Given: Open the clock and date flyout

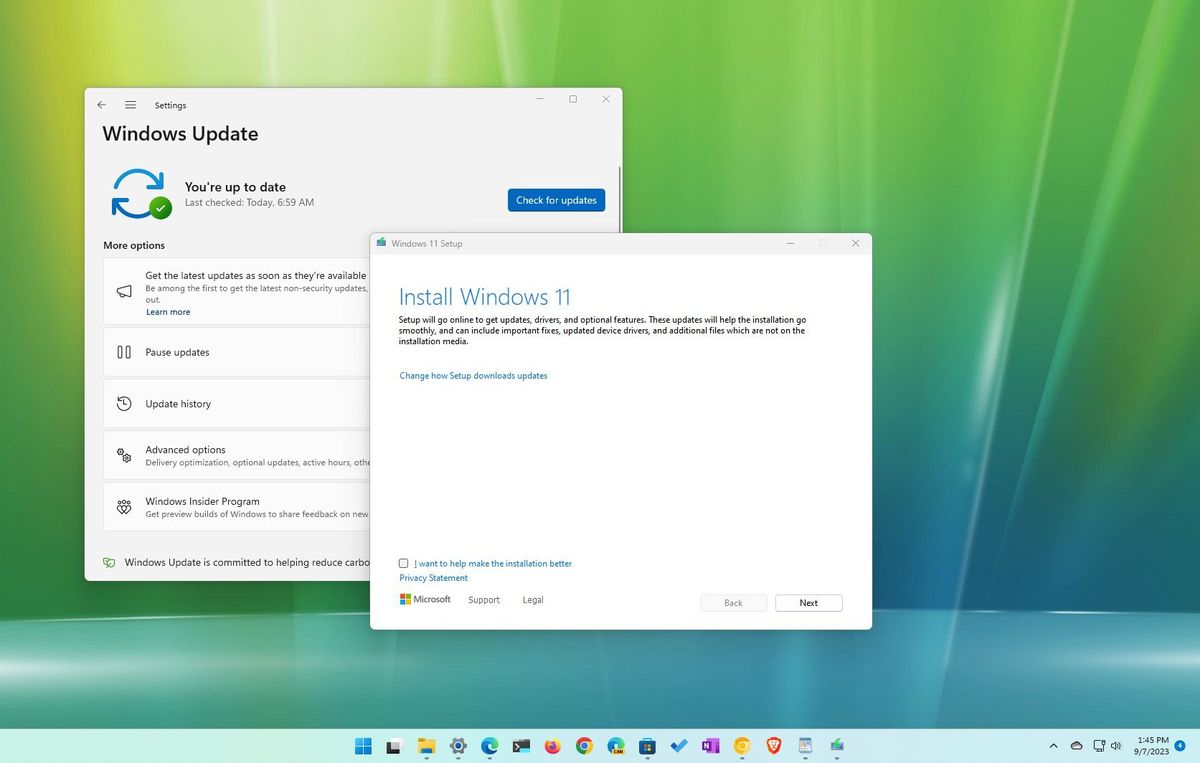Looking at the screenshot, I should [x=1153, y=745].
